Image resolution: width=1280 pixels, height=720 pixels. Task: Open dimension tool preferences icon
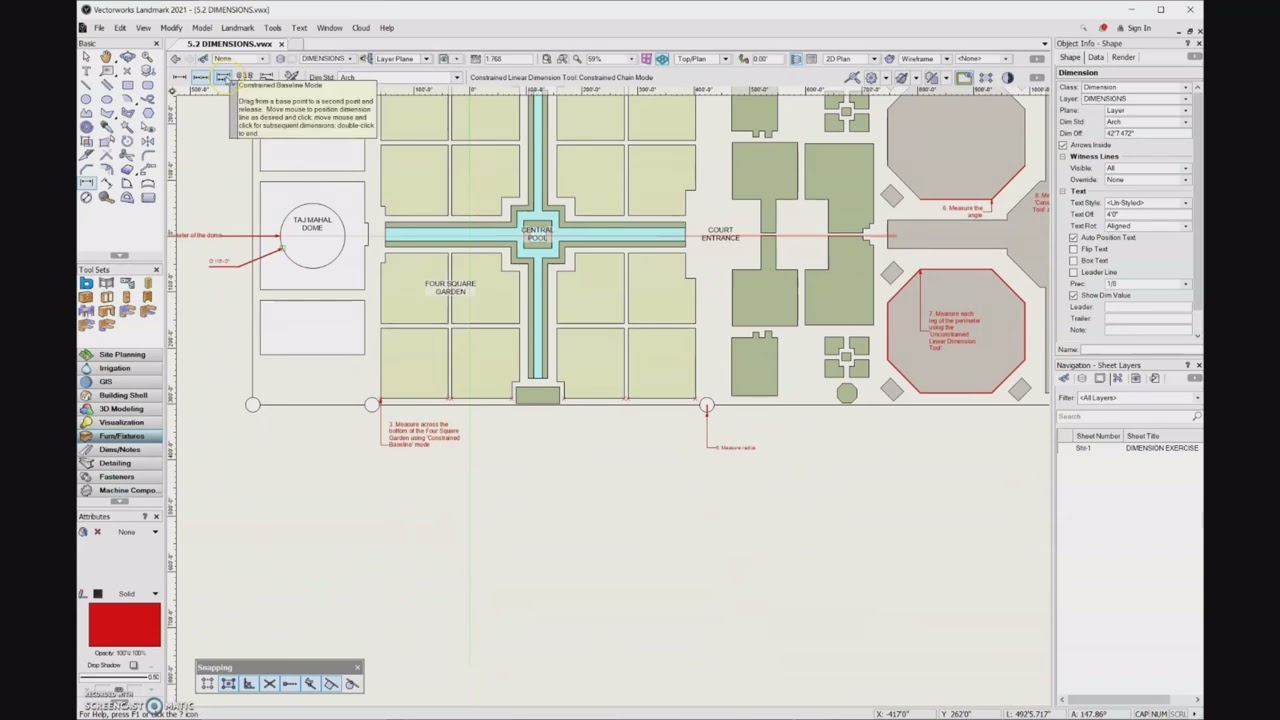(x=291, y=77)
